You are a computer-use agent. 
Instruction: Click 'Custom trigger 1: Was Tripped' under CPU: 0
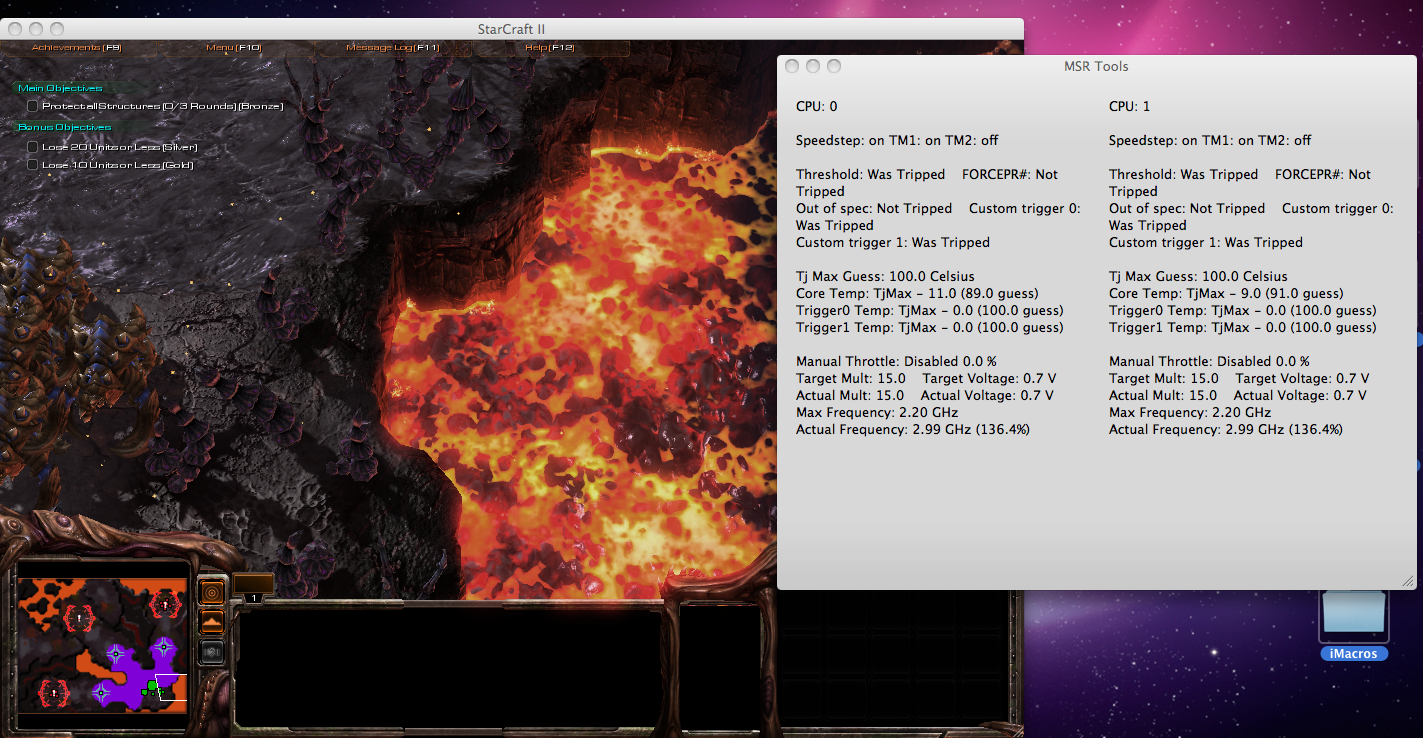point(893,242)
